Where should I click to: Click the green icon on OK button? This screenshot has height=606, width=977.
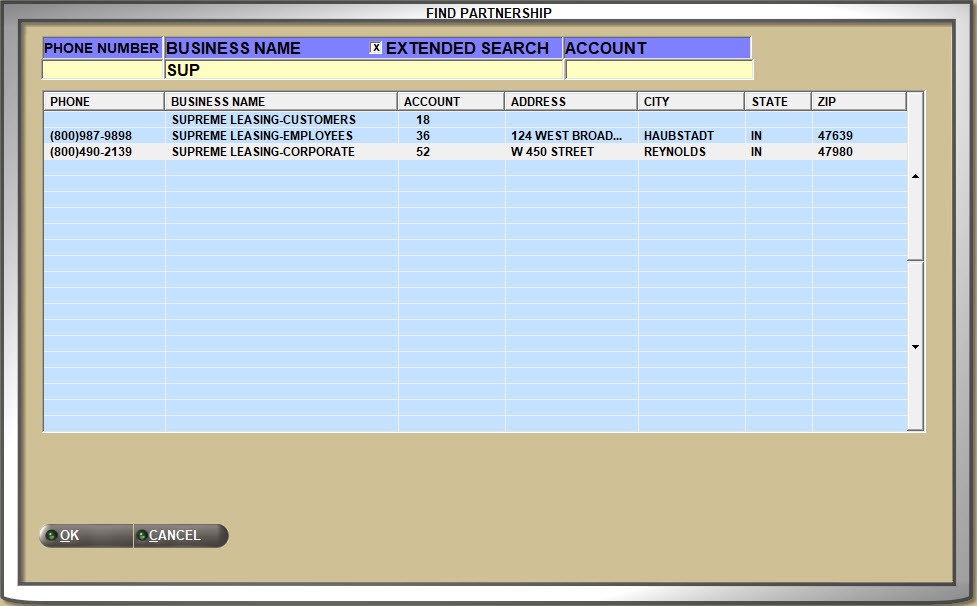click(x=51, y=536)
